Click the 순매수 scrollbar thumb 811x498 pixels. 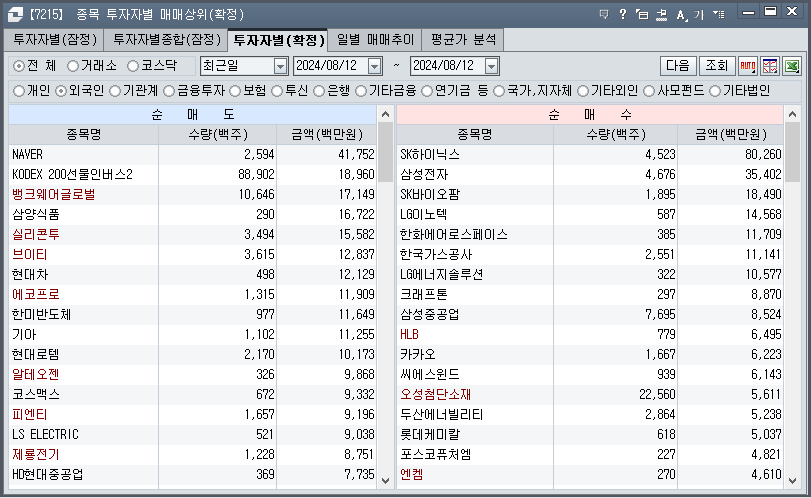pyautogui.click(x=792, y=153)
